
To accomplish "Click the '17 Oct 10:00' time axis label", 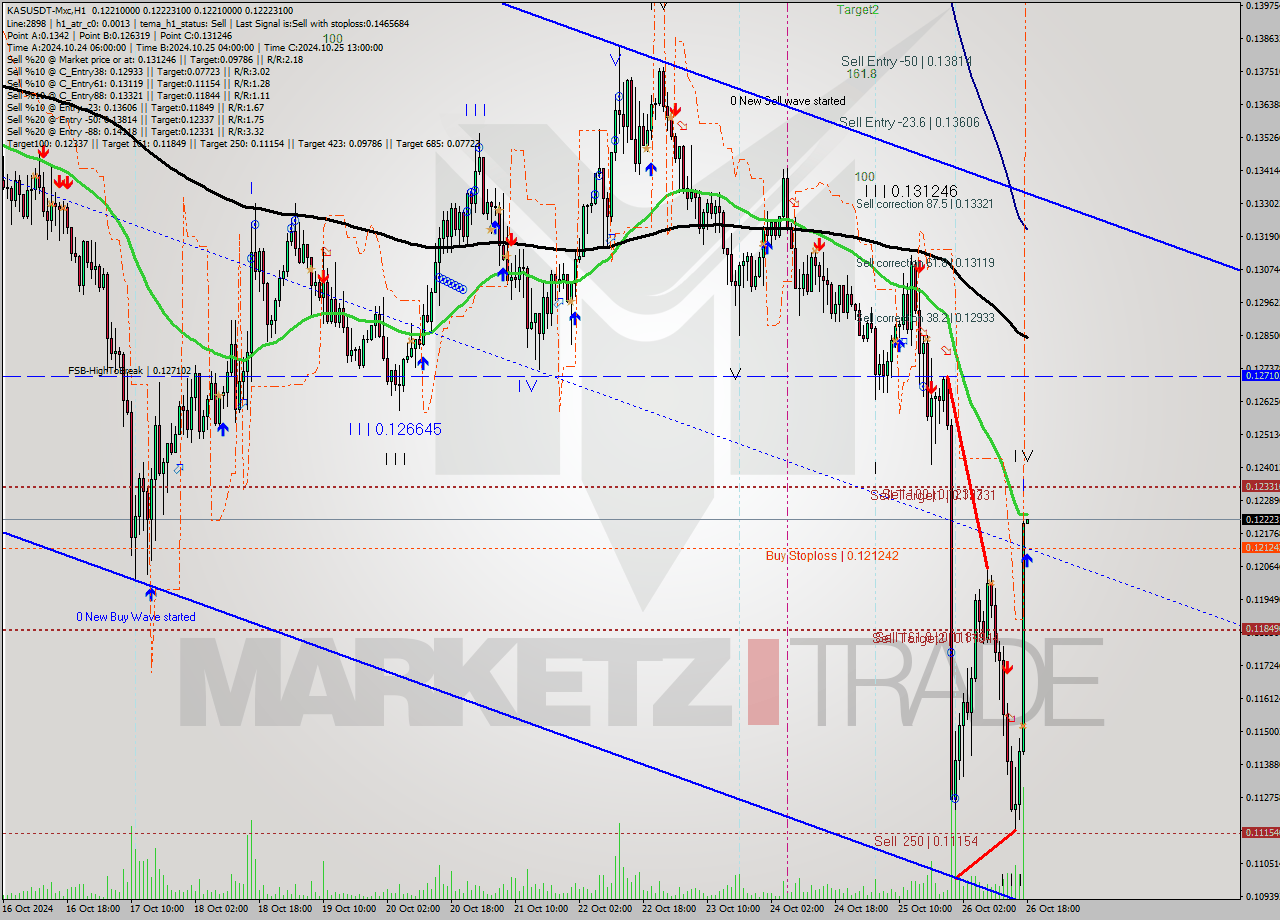I will coord(157,909).
